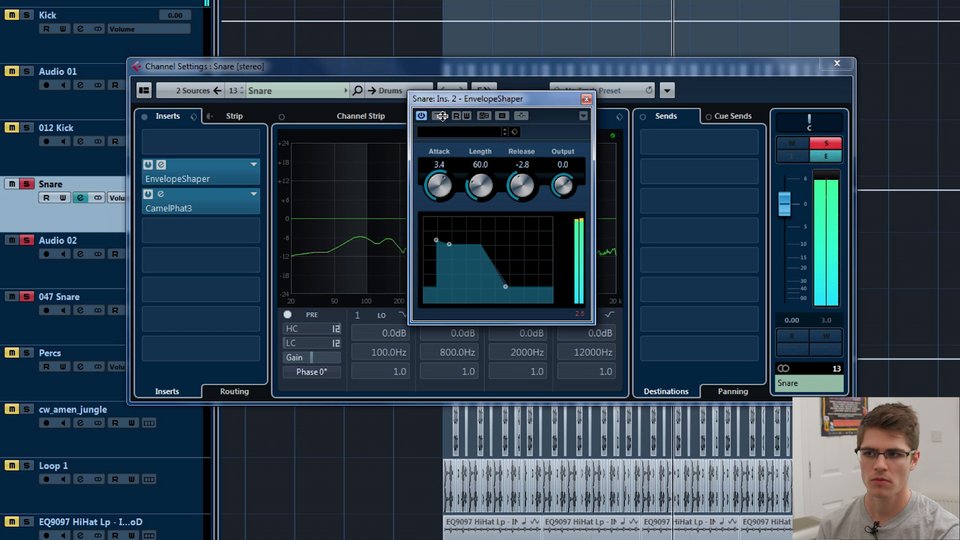This screenshot has height=540, width=960.
Task: Unsolo the 047 Snare track
Action: click(x=26, y=296)
